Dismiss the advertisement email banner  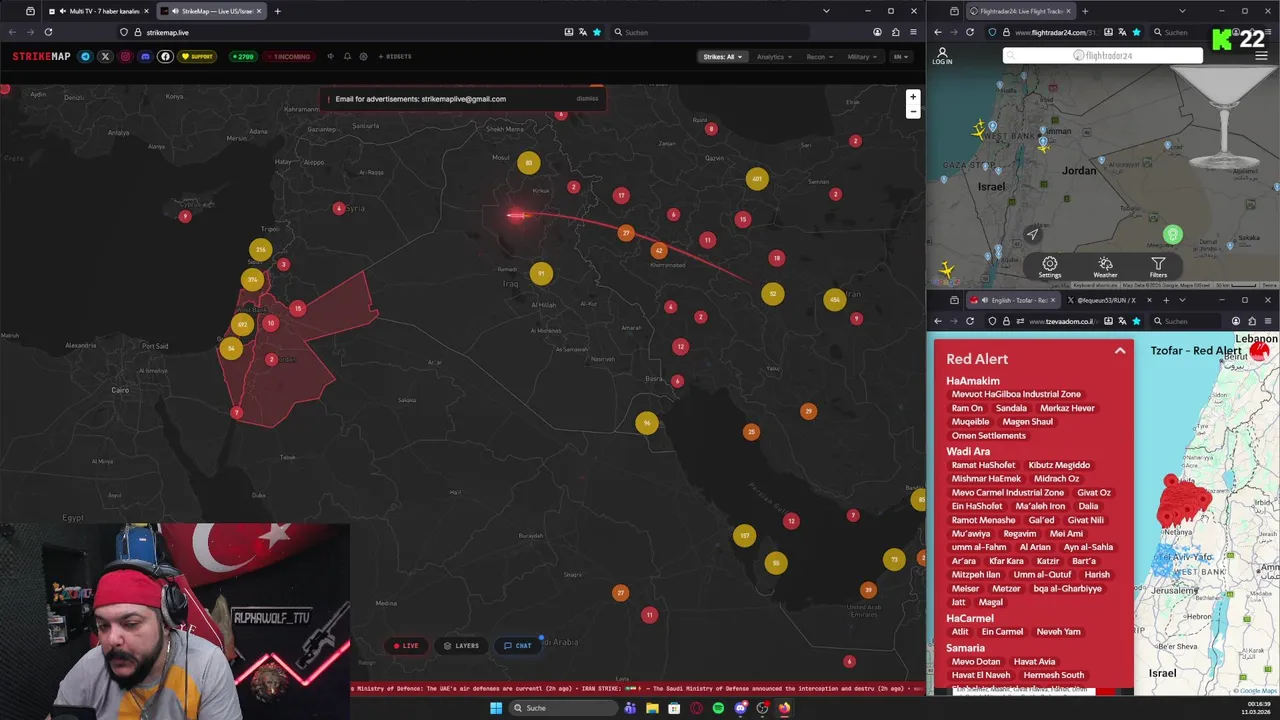click(587, 99)
